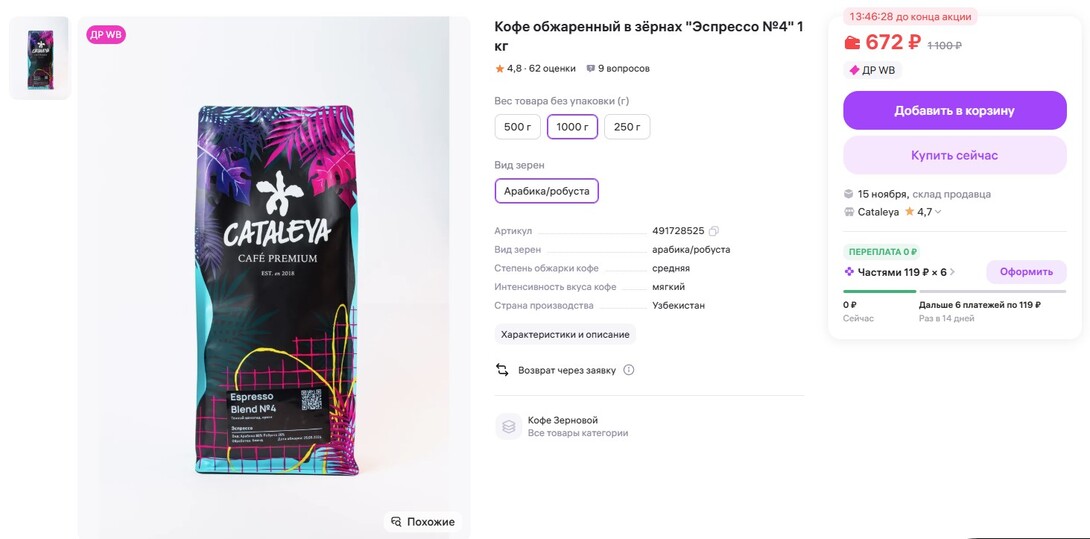This screenshot has width=1090, height=539.
Task: Click the questions speech bubble icon
Action: 590,69
